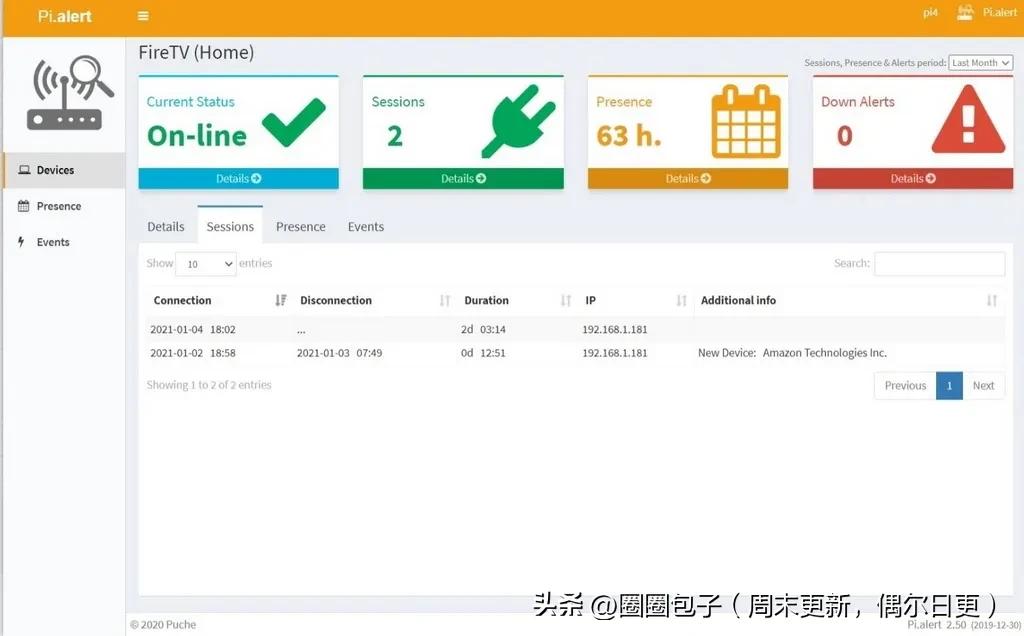This screenshot has height=636, width=1024.
Task: Open the Devices page in the sidebar
Action: (64, 170)
